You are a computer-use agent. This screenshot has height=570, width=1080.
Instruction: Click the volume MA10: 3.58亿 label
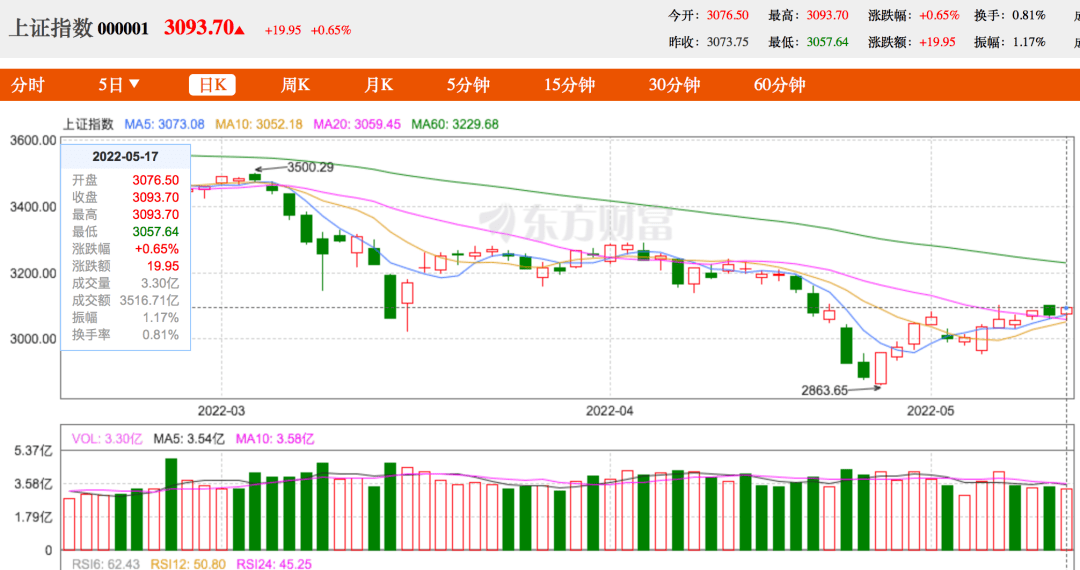click(275, 439)
